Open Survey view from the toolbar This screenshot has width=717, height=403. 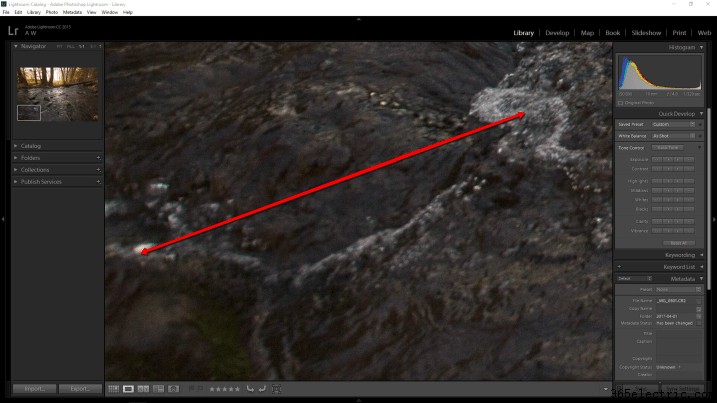point(159,389)
